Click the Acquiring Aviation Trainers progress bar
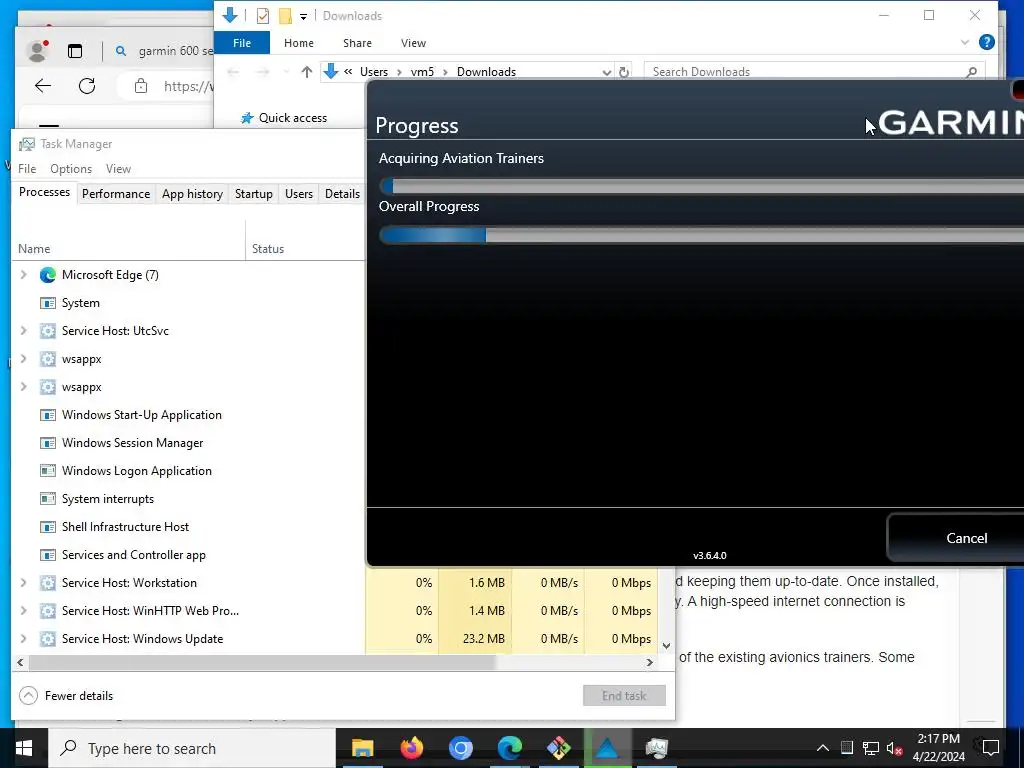 click(701, 186)
